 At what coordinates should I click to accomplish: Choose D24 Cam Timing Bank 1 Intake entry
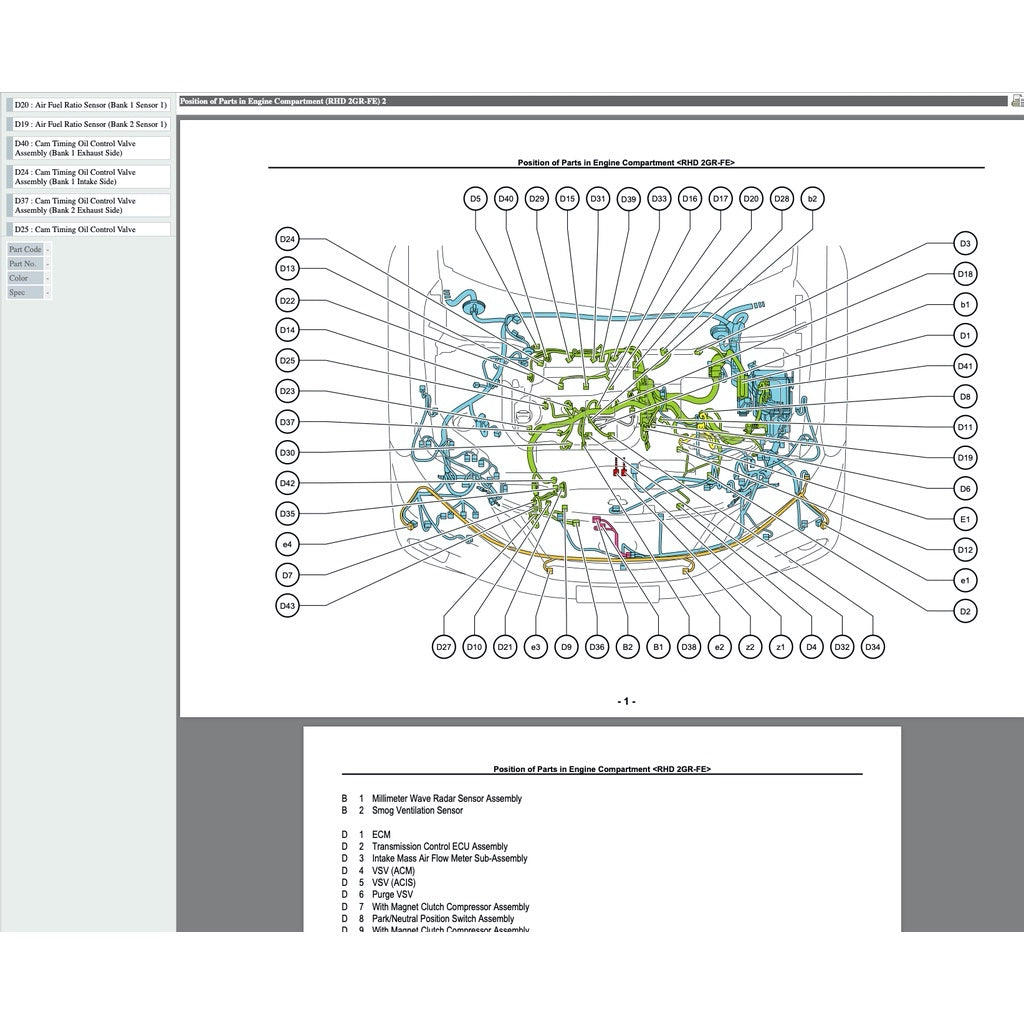[x=90, y=177]
